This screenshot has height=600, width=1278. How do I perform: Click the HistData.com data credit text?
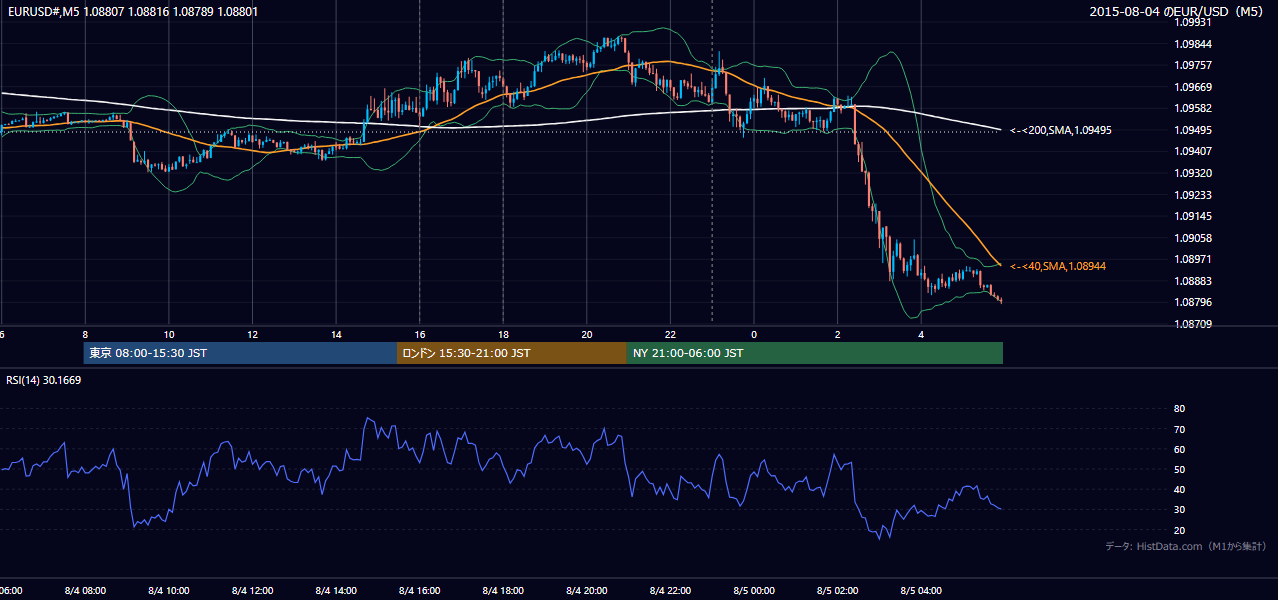[x=1186, y=546]
